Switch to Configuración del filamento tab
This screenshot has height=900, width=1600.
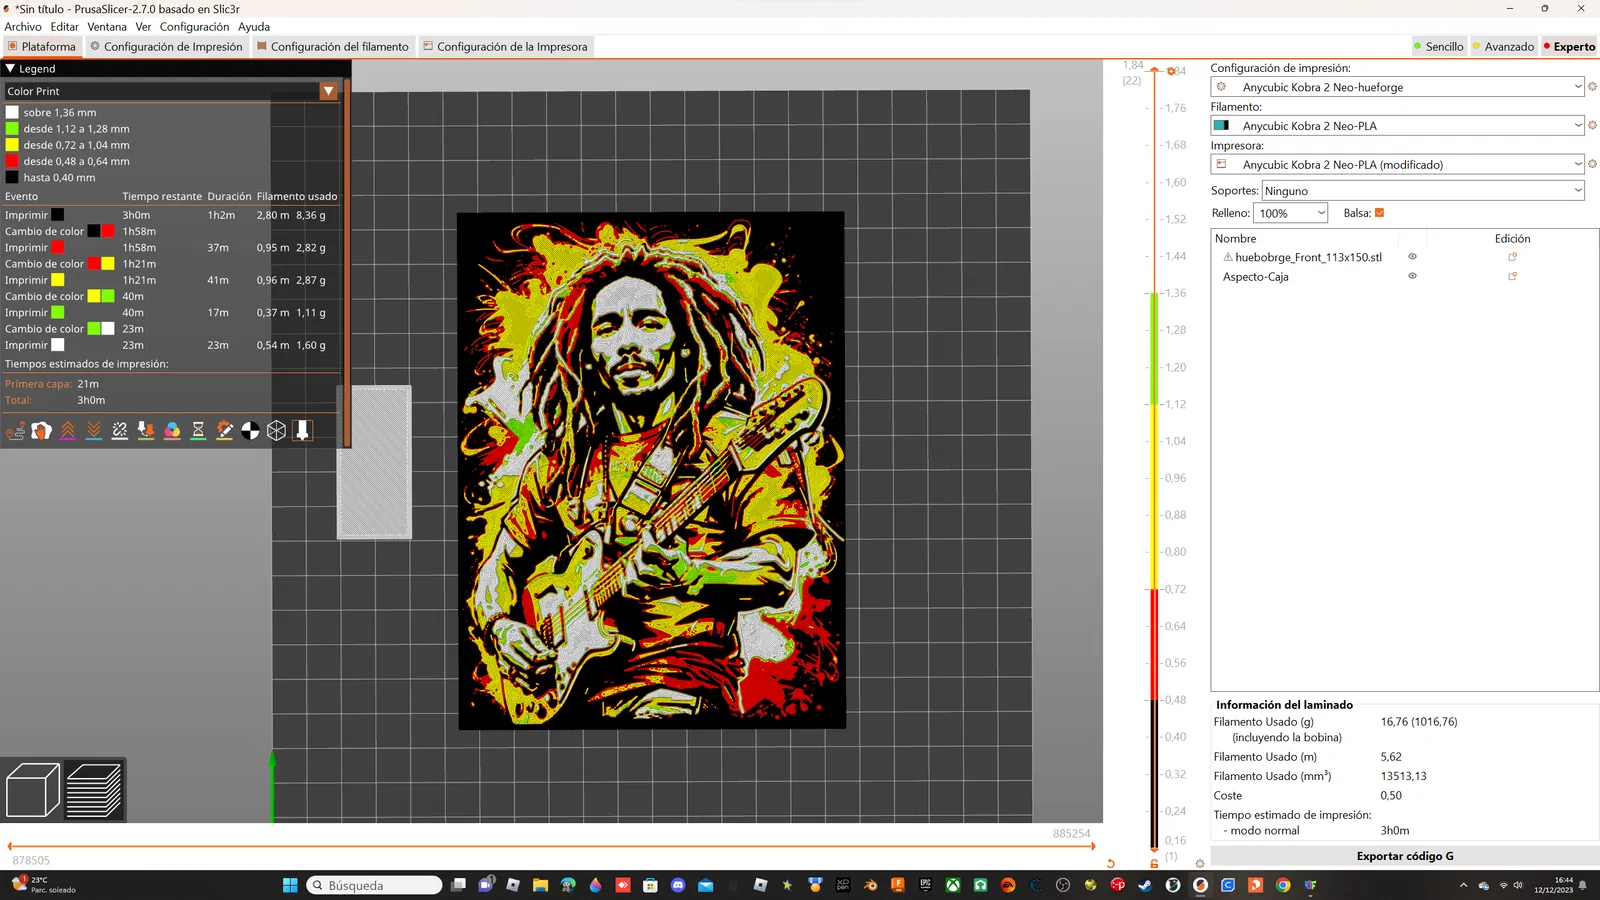point(333,47)
